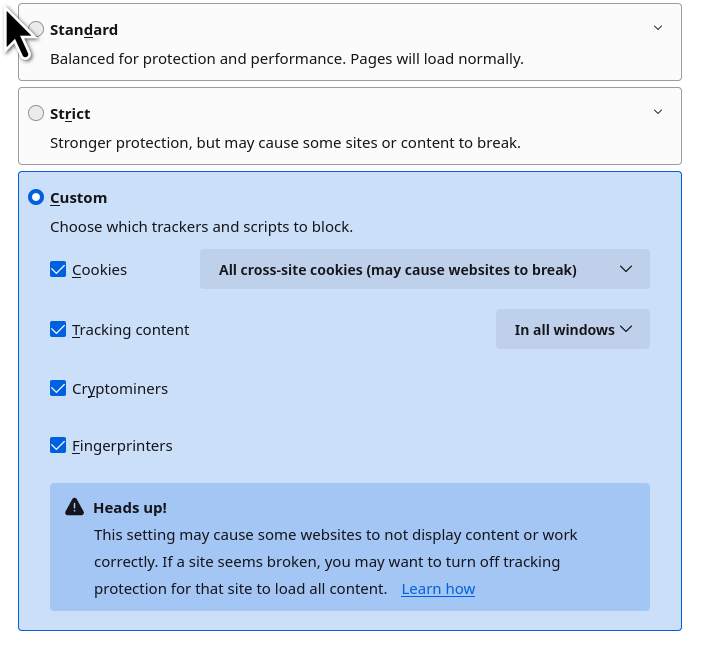Screen dimensions: 726x651
Task: Untick the Fingerprinters checkbox
Action: tap(58, 446)
